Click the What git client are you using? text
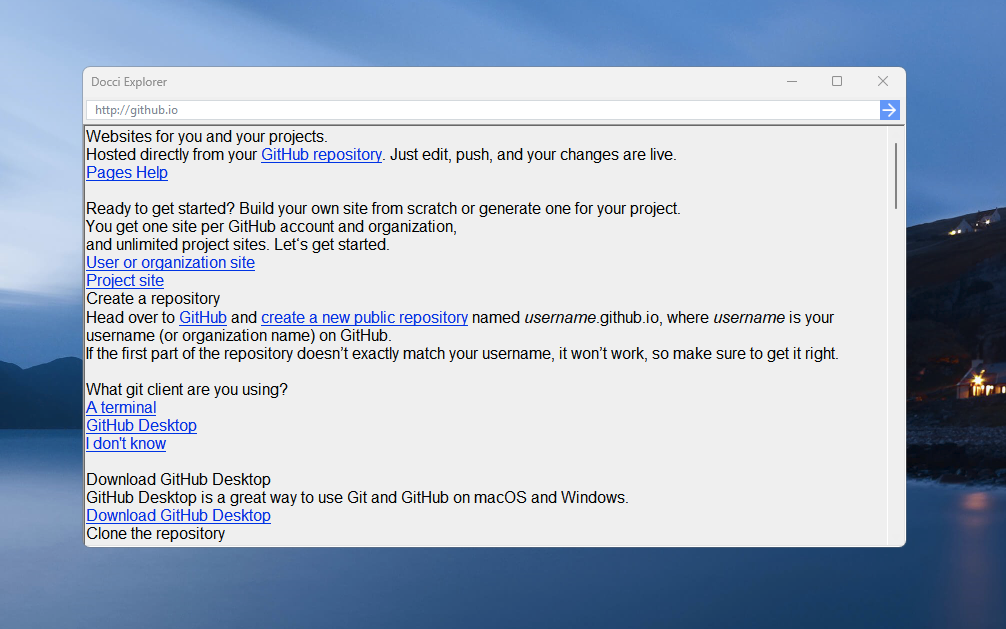Viewport: 1006px width, 629px height. tap(187, 390)
